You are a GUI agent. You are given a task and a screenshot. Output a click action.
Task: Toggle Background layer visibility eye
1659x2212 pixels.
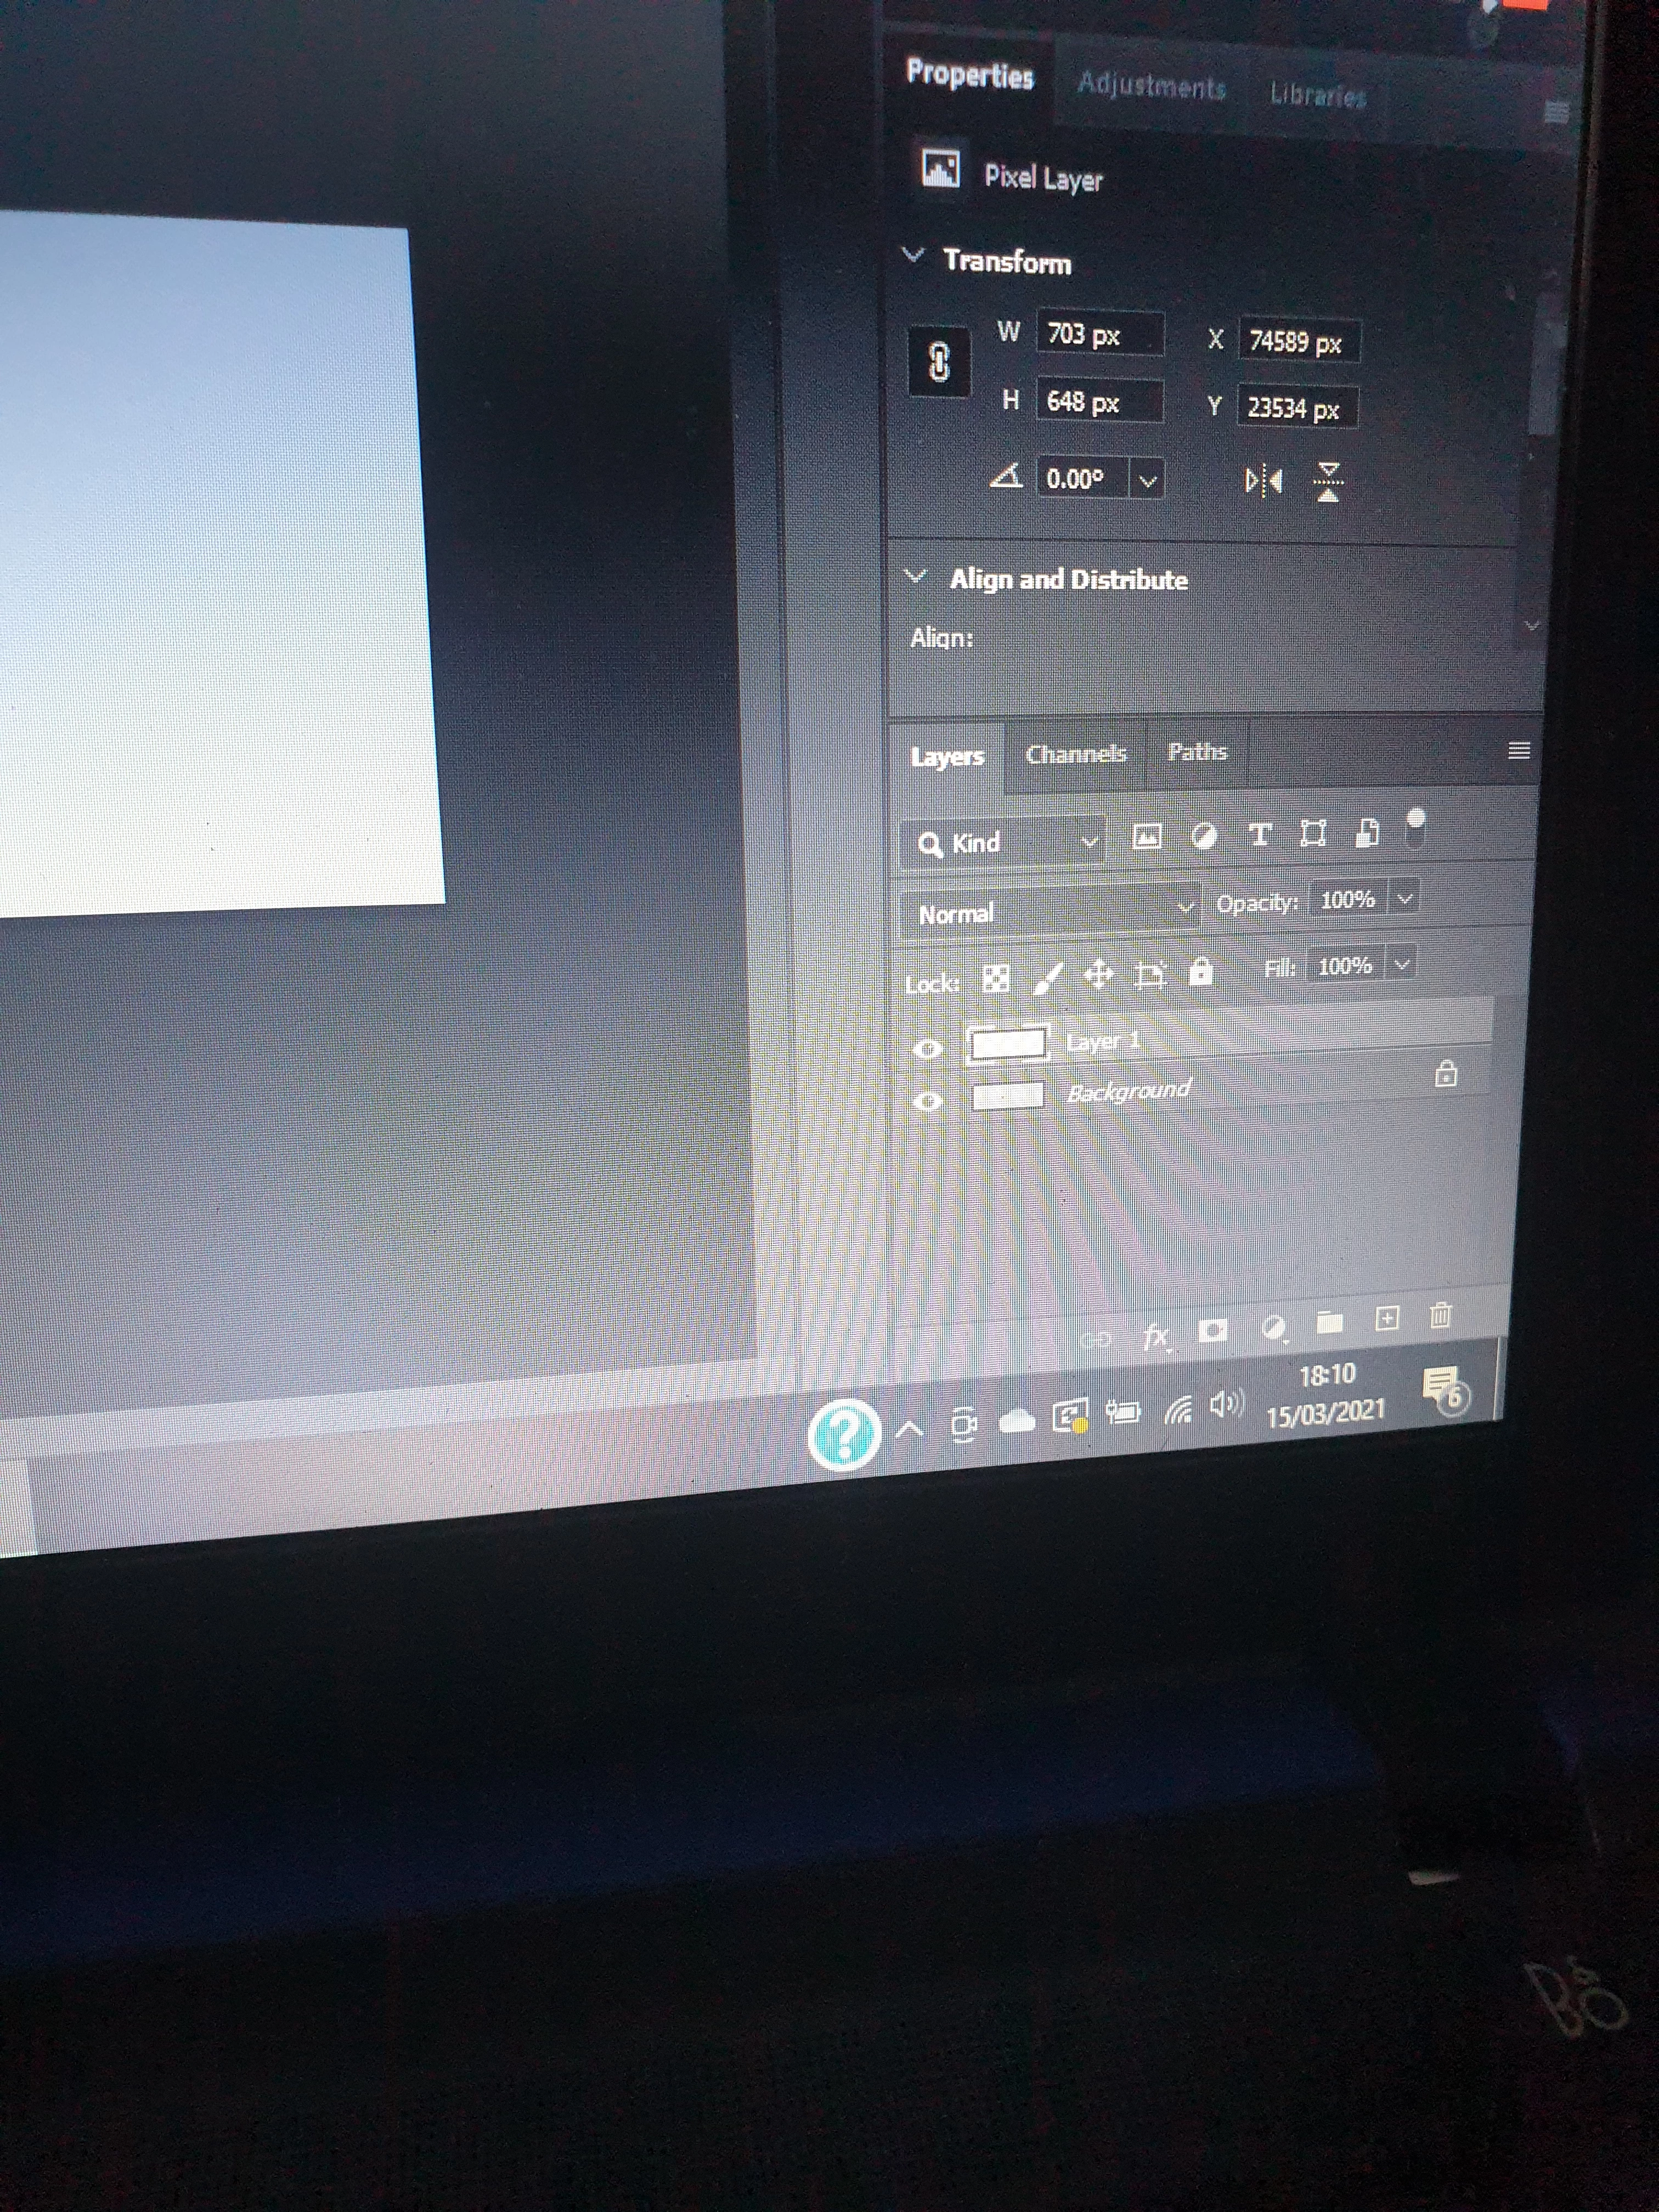coord(928,1101)
